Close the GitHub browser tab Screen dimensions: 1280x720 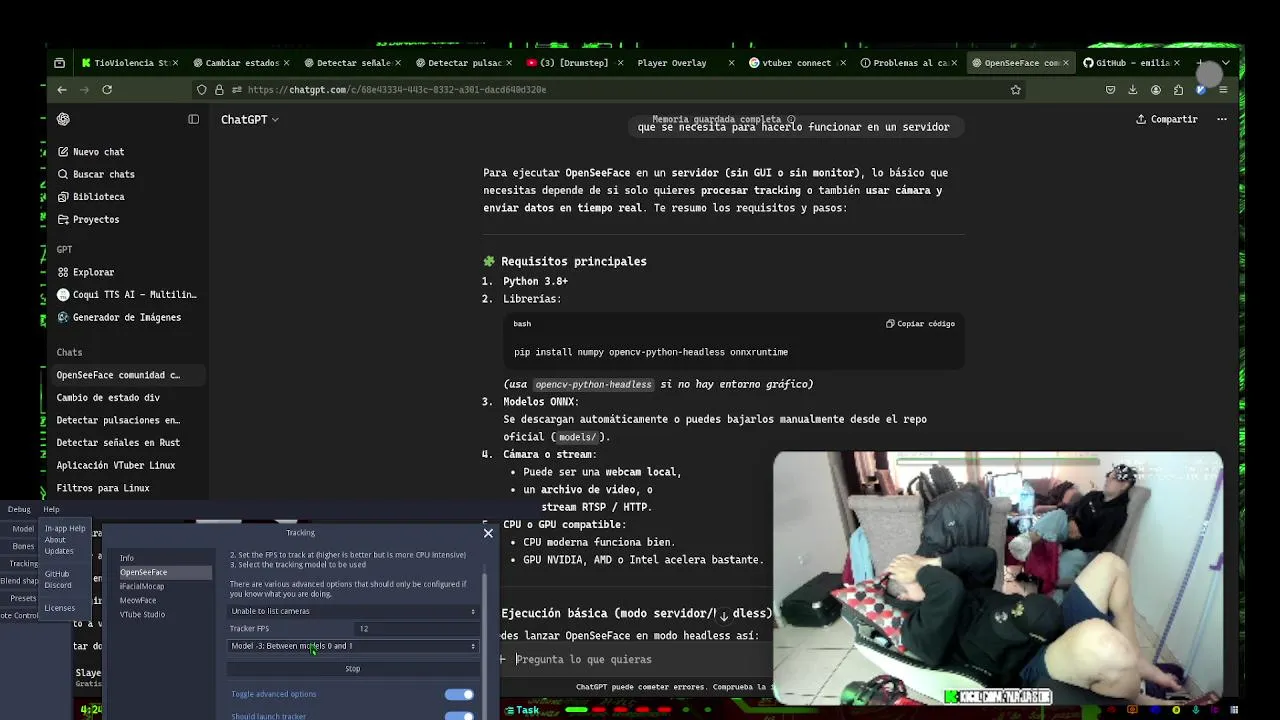tap(1176, 62)
